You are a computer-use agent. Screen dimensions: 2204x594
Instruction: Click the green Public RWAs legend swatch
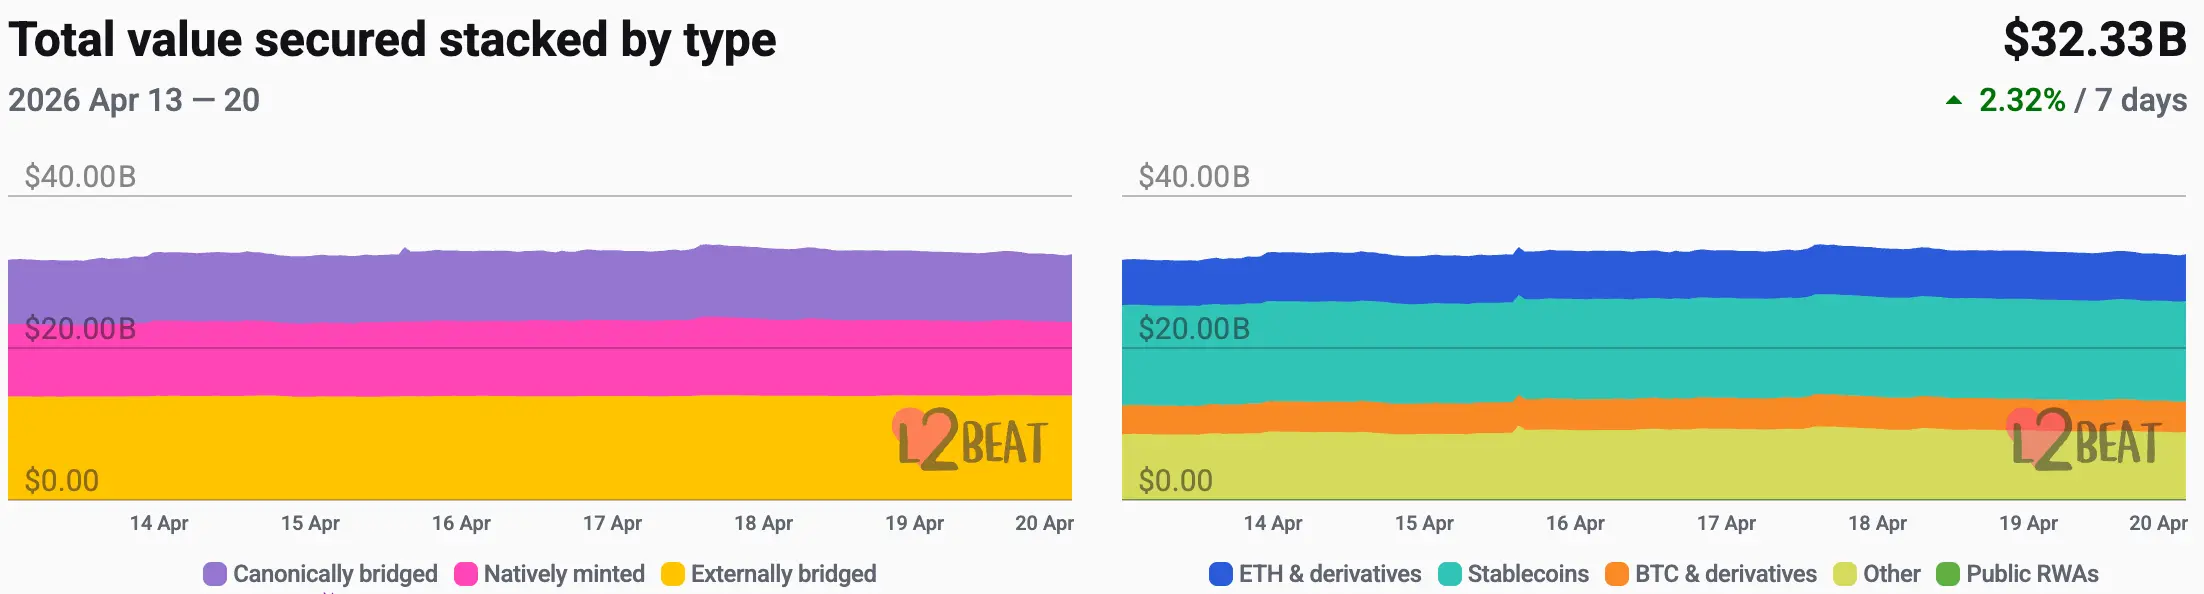(1947, 574)
